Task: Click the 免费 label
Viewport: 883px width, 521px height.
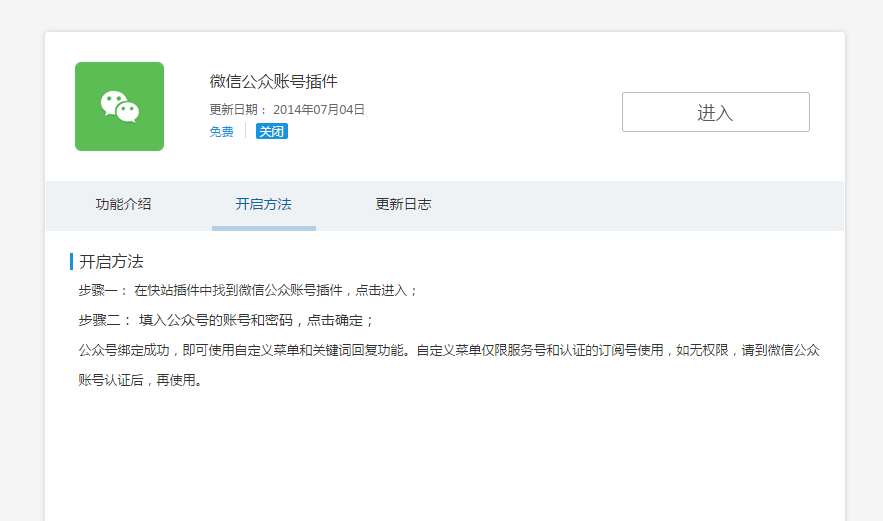Action: [221, 132]
